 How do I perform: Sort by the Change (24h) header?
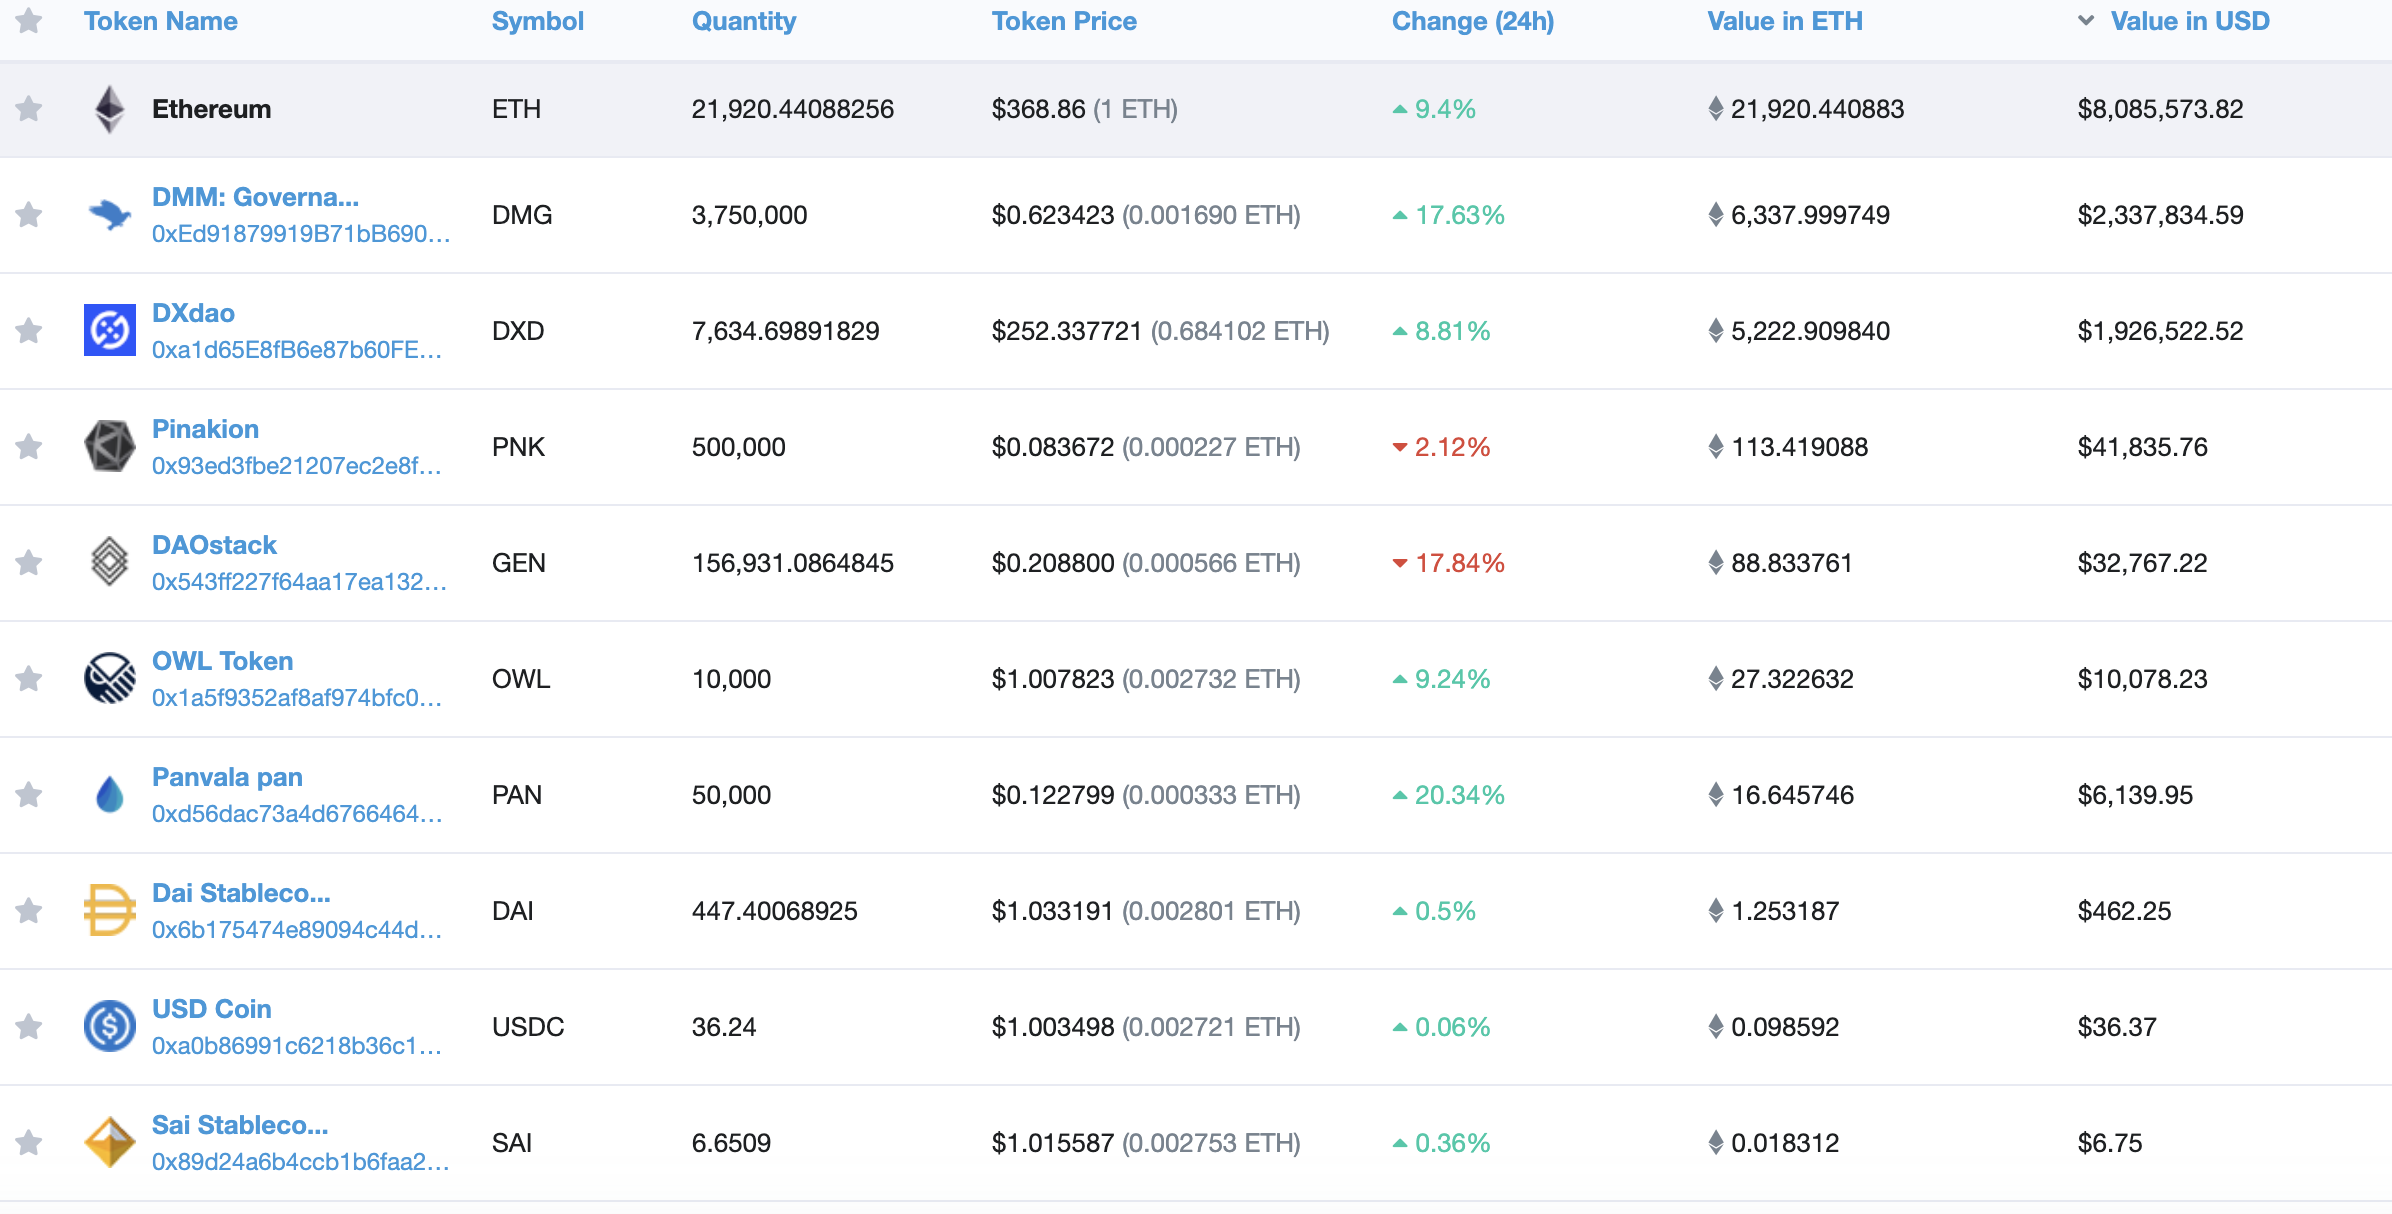[1473, 21]
